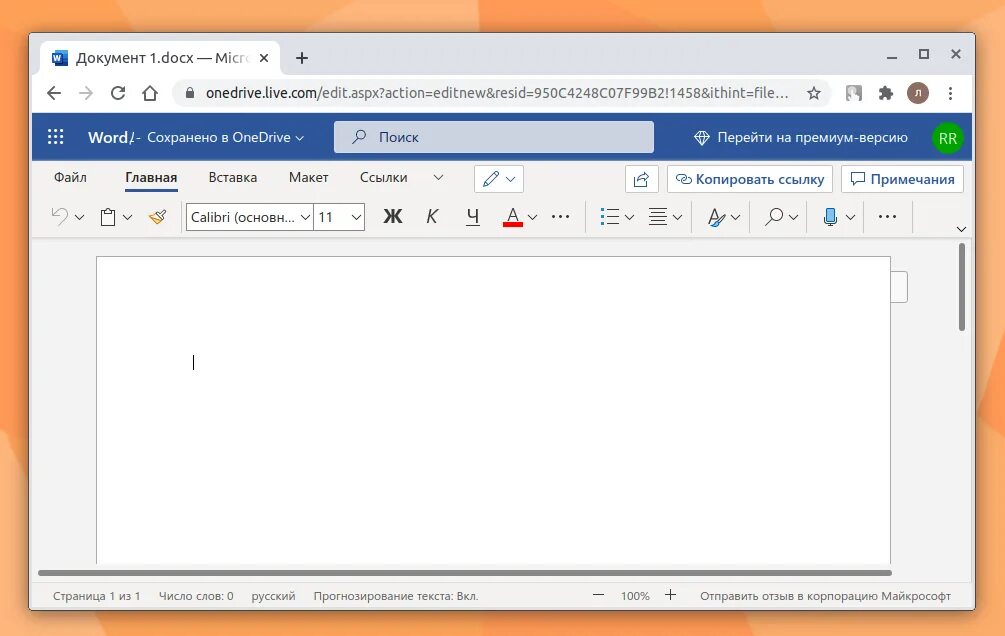The height and width of the screenshot is (636, 1005).
Task: Select the Format Painter brush icon
Action: pyautogui.click(x=158, y=217)
